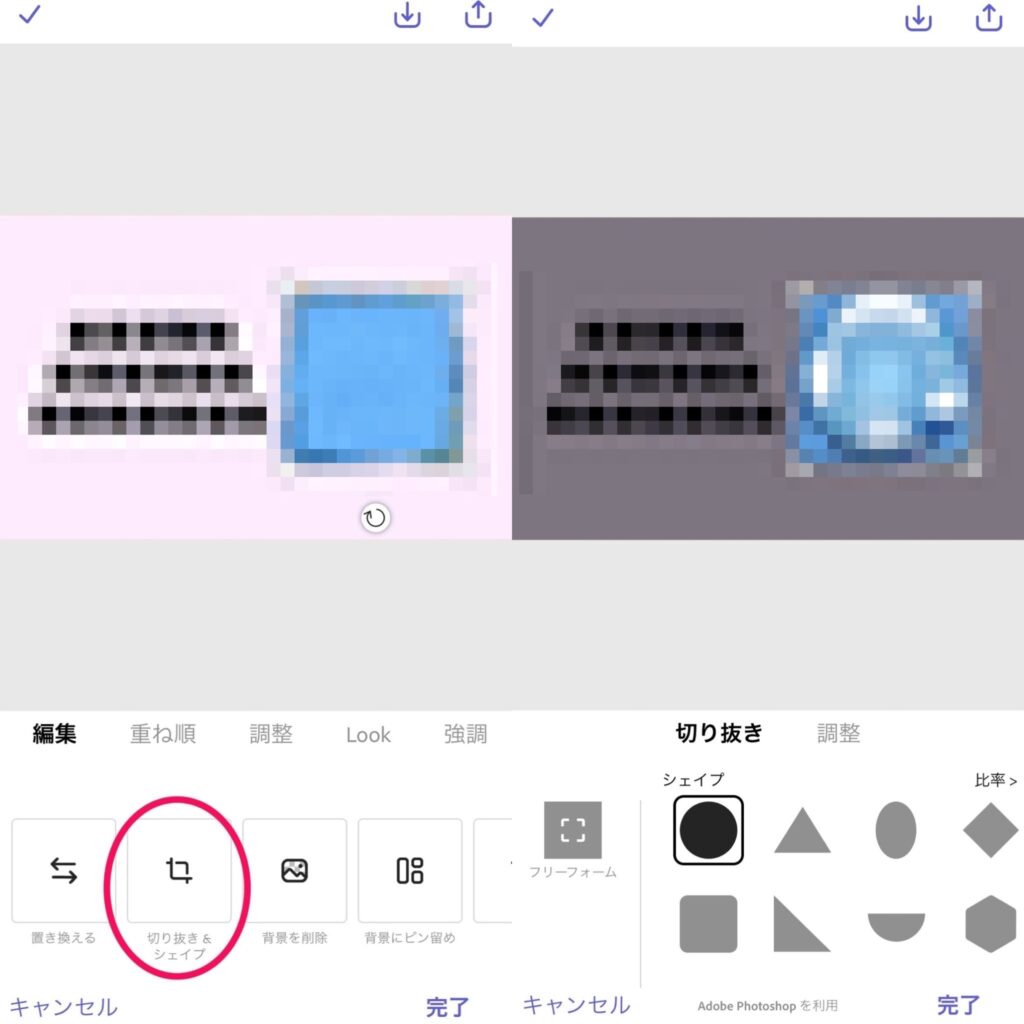Tap the 背景にピン留め layout icon
The width and height of the screenshot is (1024, 1024).
[x=410, y=871]
